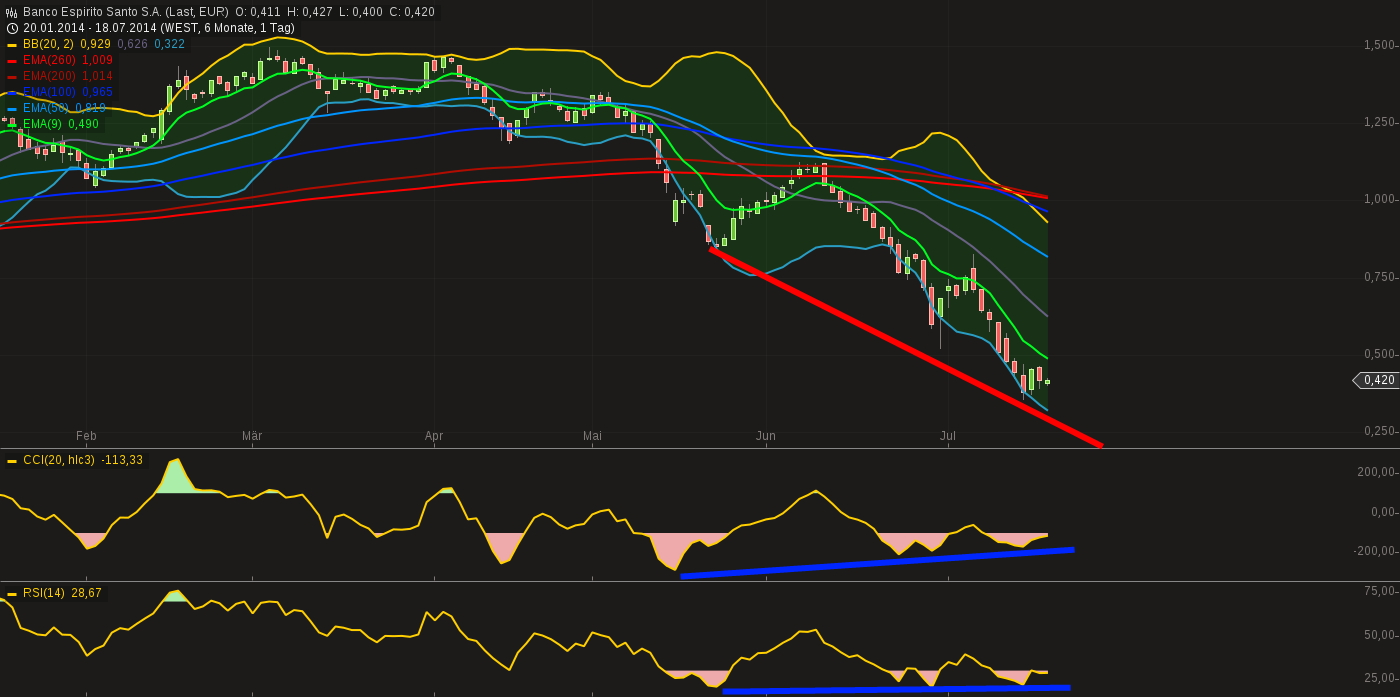Click the Mär label on the time axis
The width and height of the screenshot is (1400, 697).
[252, 436]
